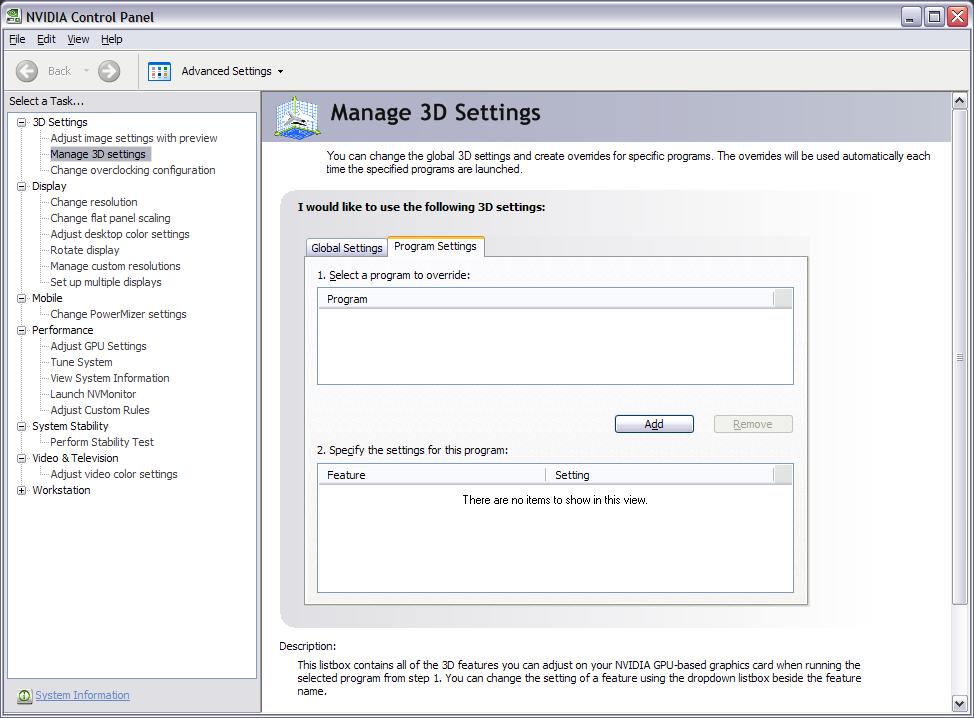Open Change overclocking configuration

pyautogui.click(x=132, y=170)
